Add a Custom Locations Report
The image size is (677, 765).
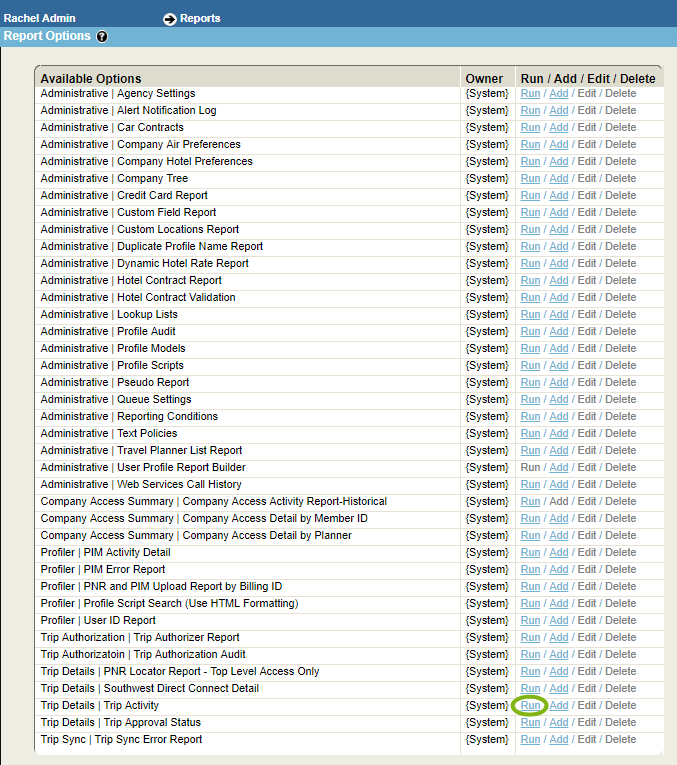(559, 229)
